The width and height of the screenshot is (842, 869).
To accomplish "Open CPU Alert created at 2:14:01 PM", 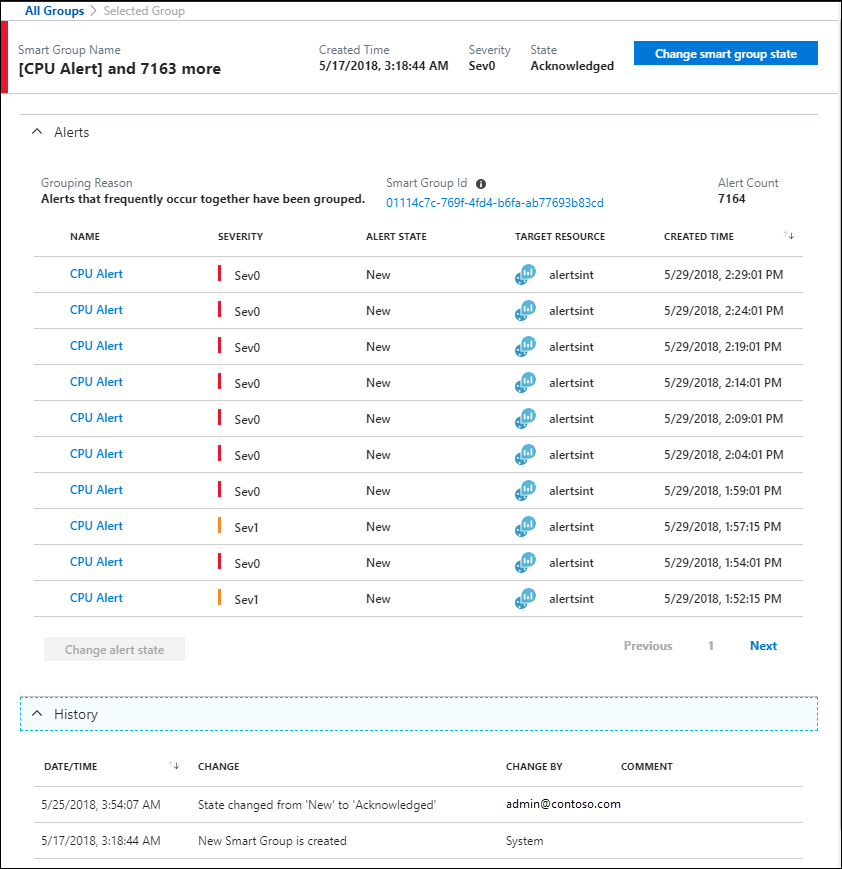I will point(96,382).
